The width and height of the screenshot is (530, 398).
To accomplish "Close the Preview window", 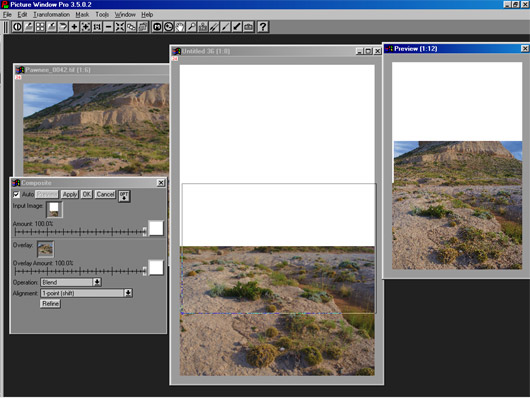I will click(x=525, y=49).
